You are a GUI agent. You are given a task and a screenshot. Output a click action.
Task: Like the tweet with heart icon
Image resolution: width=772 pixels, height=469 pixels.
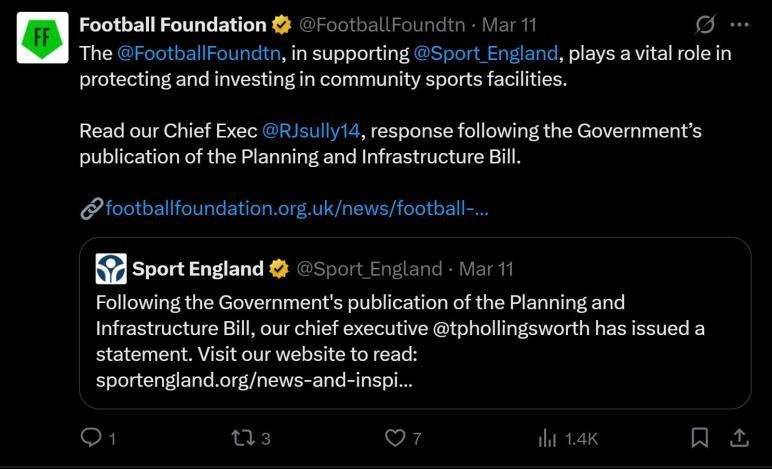(397, 437)
